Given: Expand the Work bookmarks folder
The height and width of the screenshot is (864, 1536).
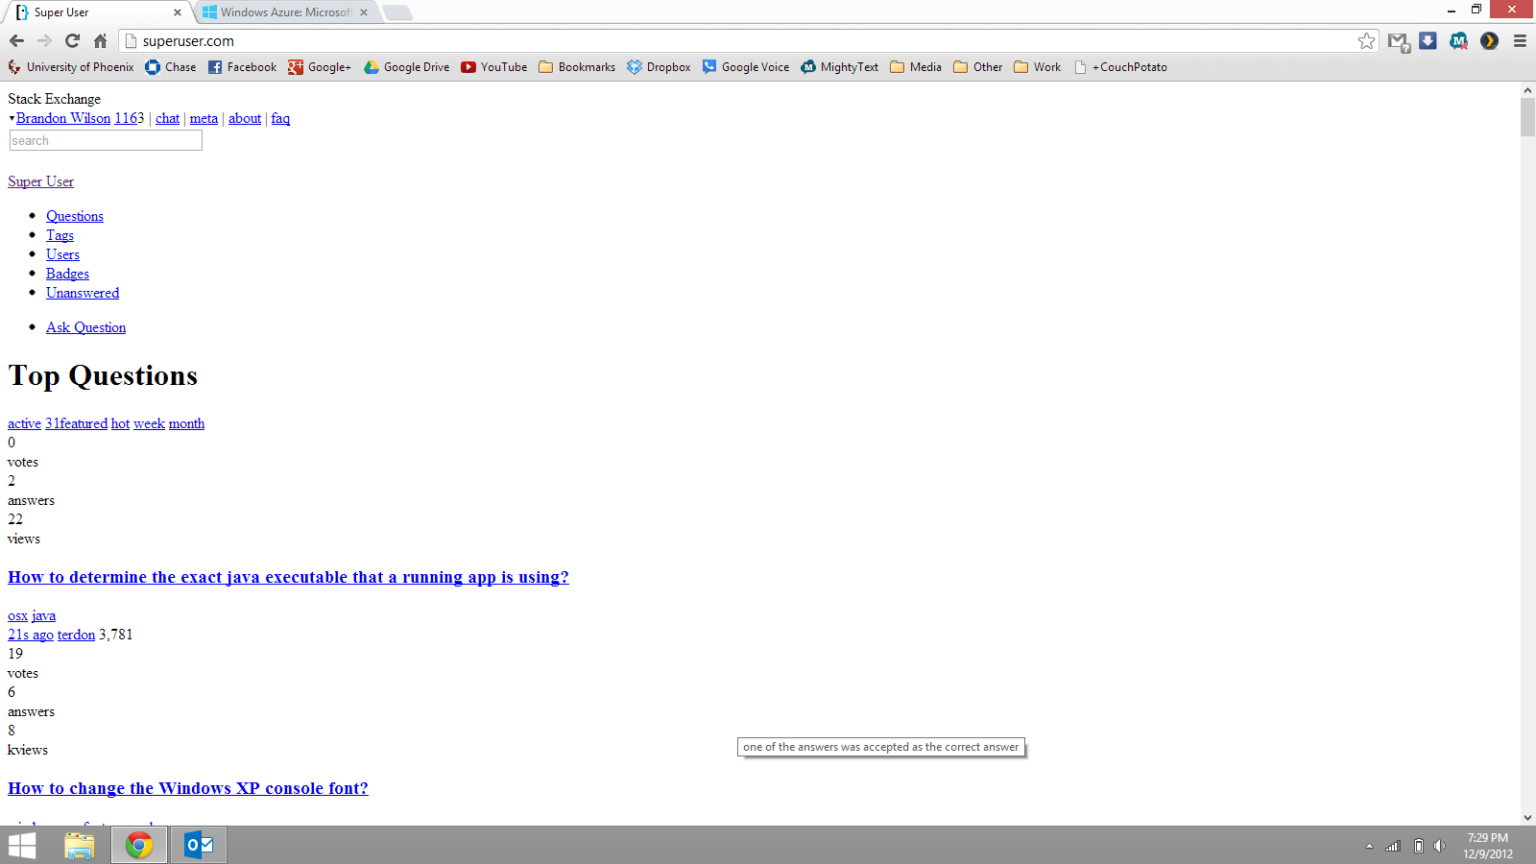Looking at the screenshot, I should point(1037,67).
